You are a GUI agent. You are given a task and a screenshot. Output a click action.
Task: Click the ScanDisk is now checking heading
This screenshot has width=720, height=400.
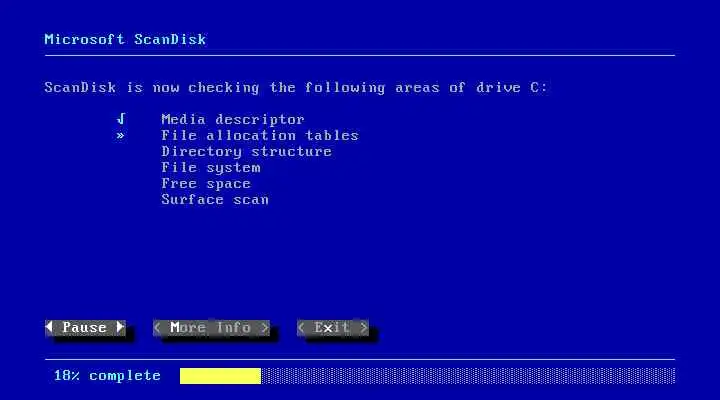(296, 87)
